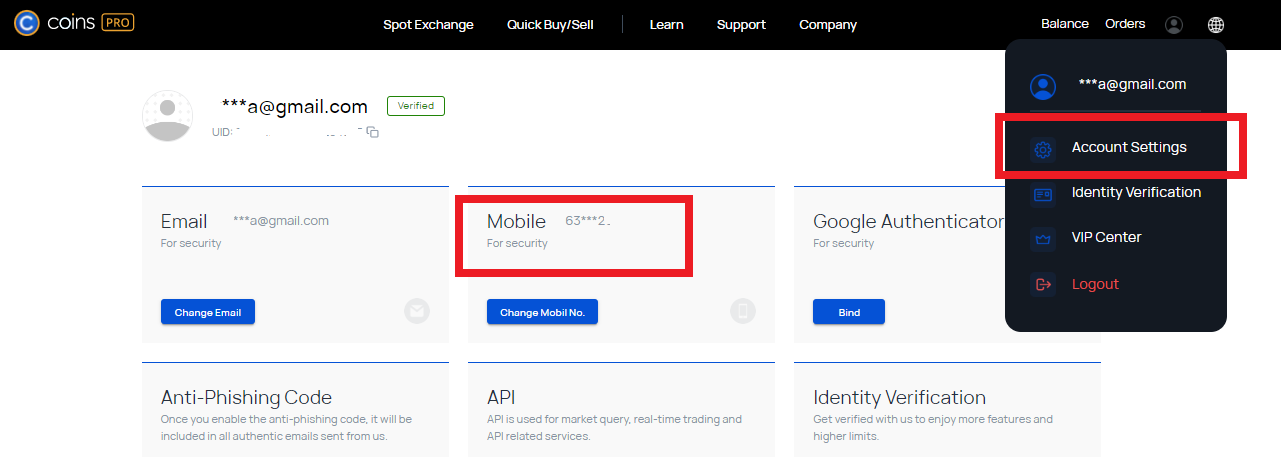The image size is (1281, 457).
Task: Click the Change Mobil No. button
Action: [543, 312]
